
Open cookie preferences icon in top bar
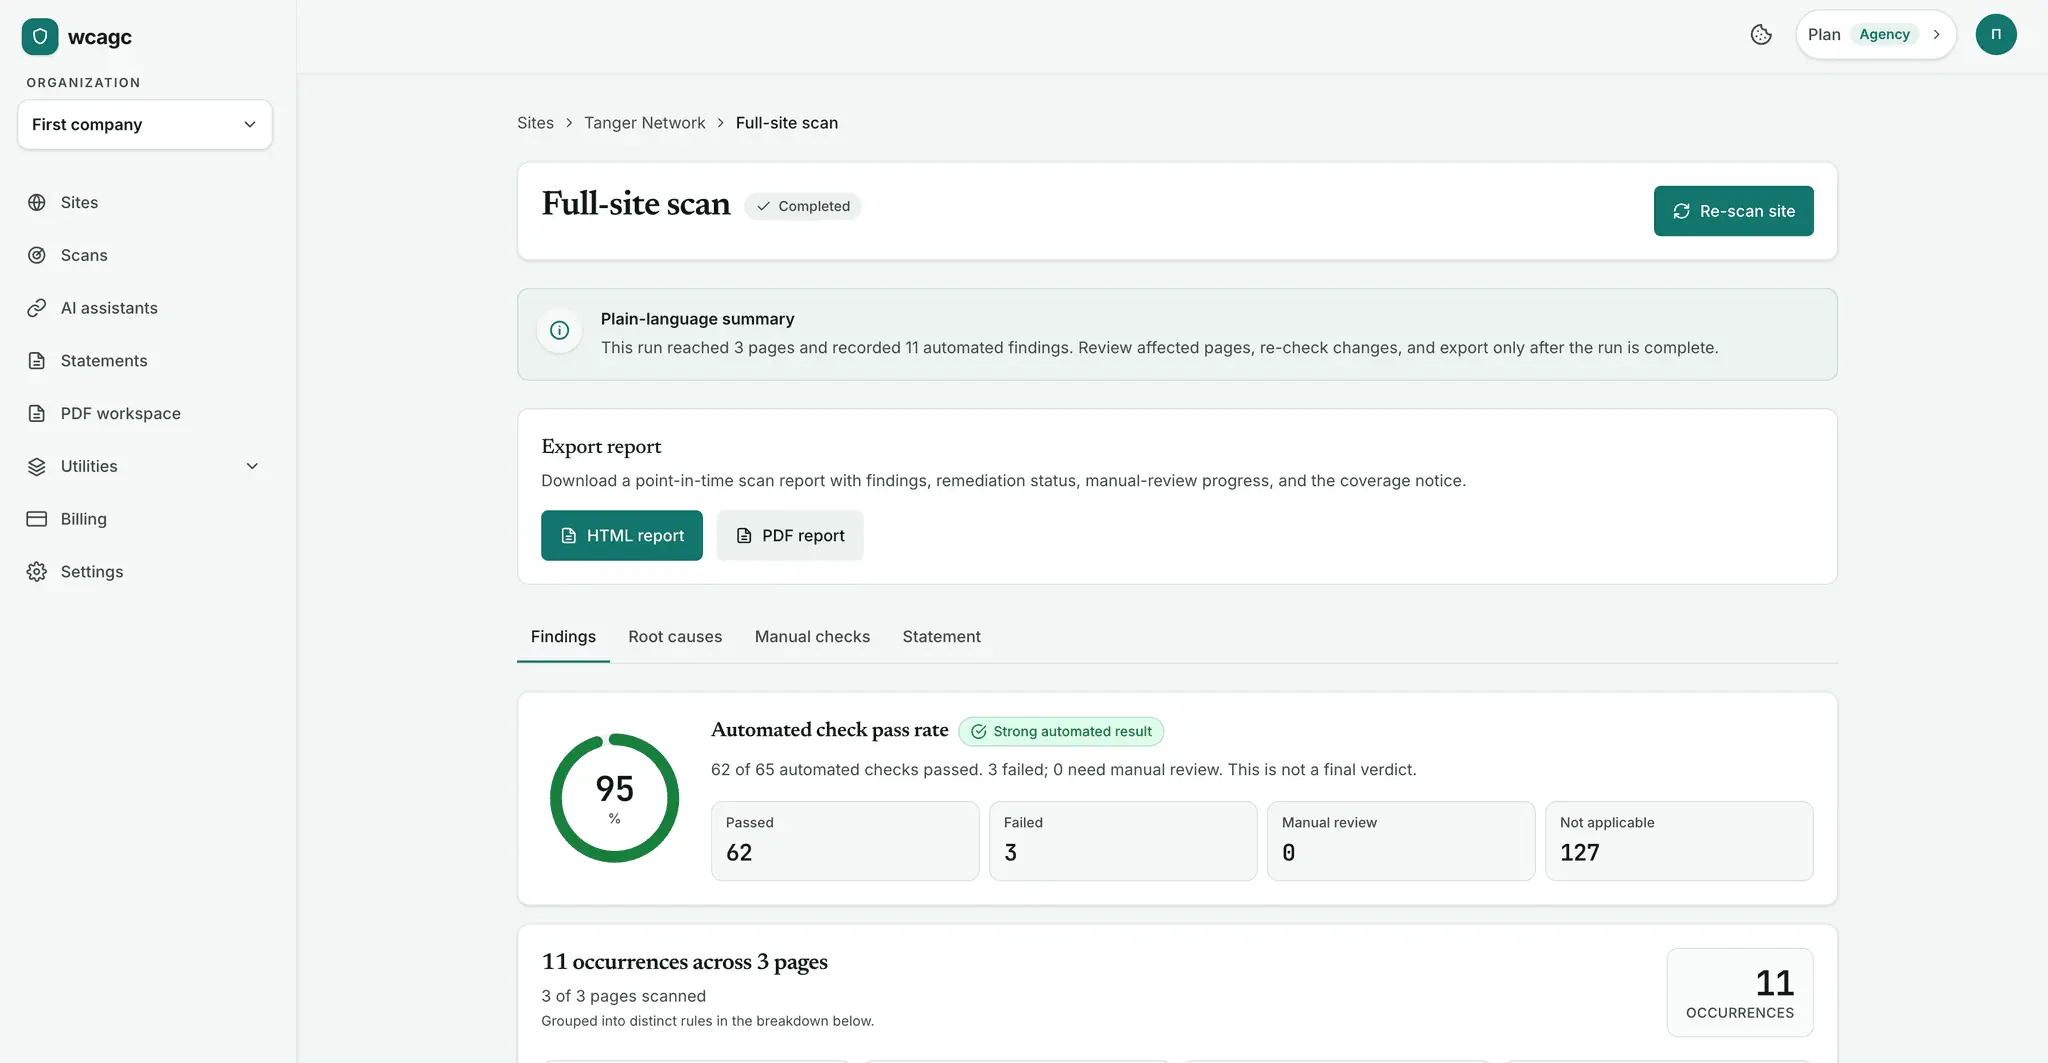[1761, 35]
